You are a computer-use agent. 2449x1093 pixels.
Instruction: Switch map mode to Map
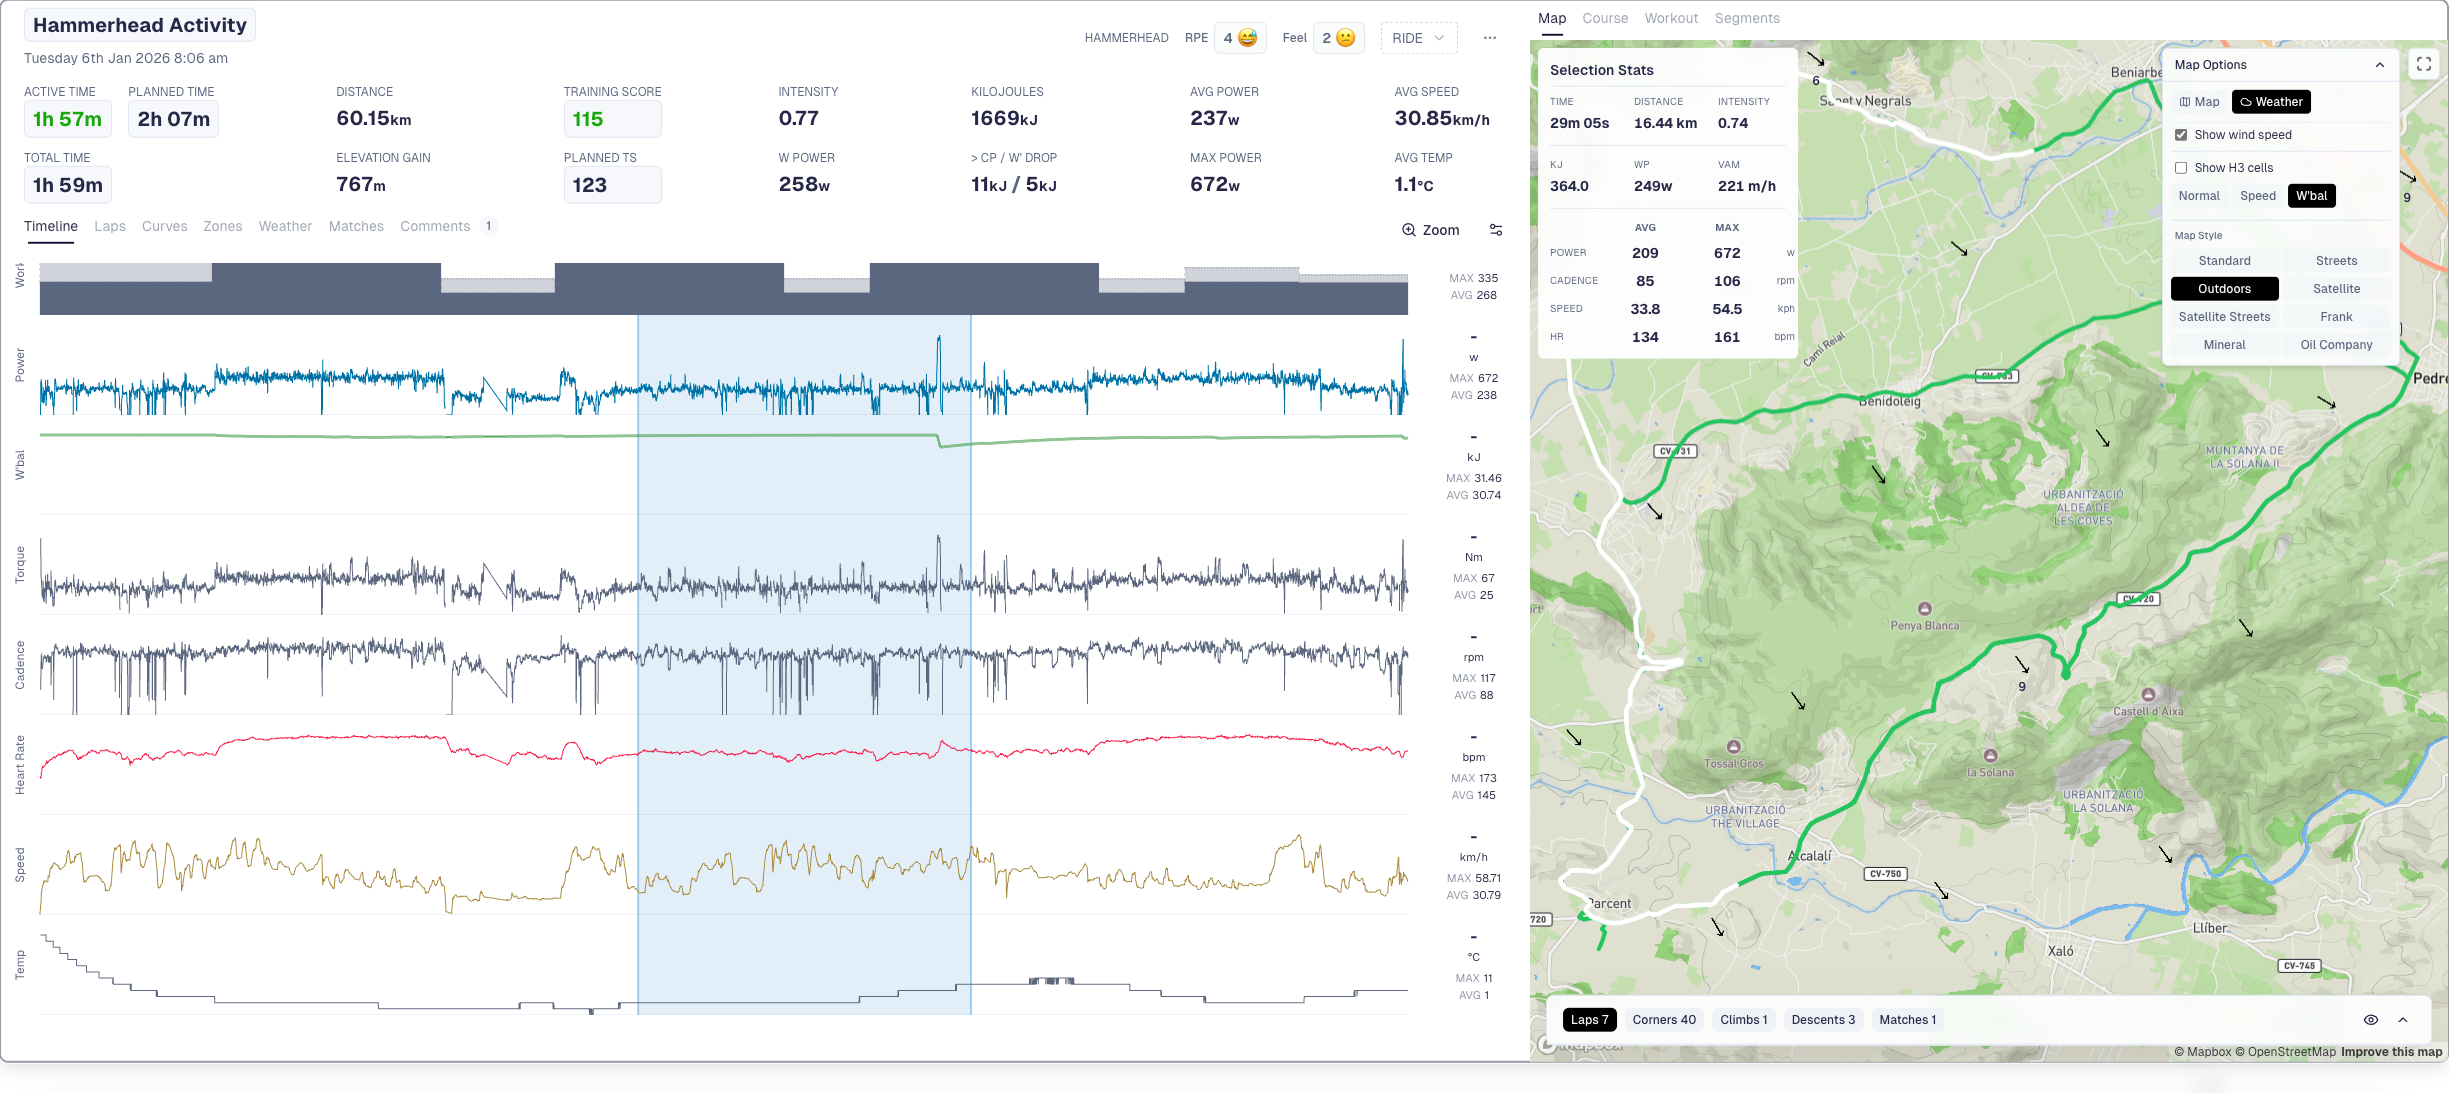click(x=2200, y=102)
